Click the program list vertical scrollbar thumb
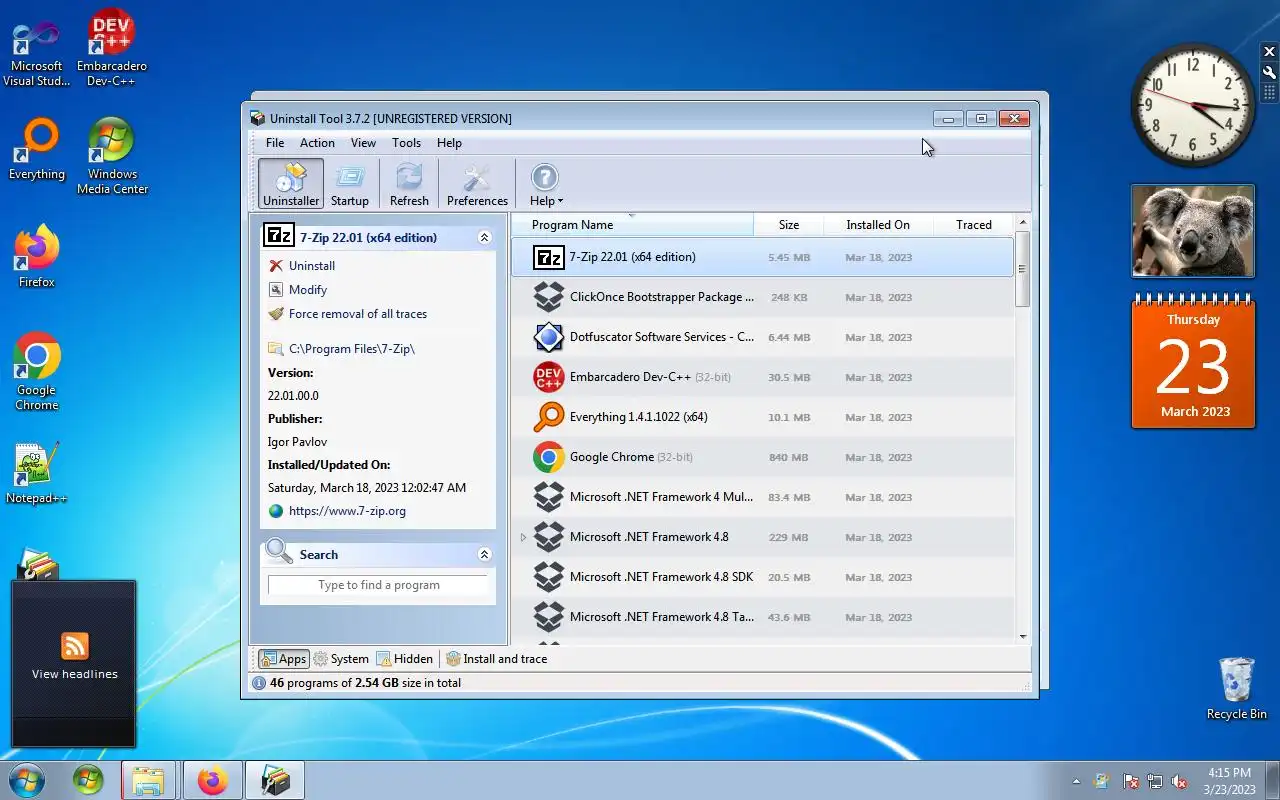The height and width of the screenshot is (800, 1280). [1022, 269]
